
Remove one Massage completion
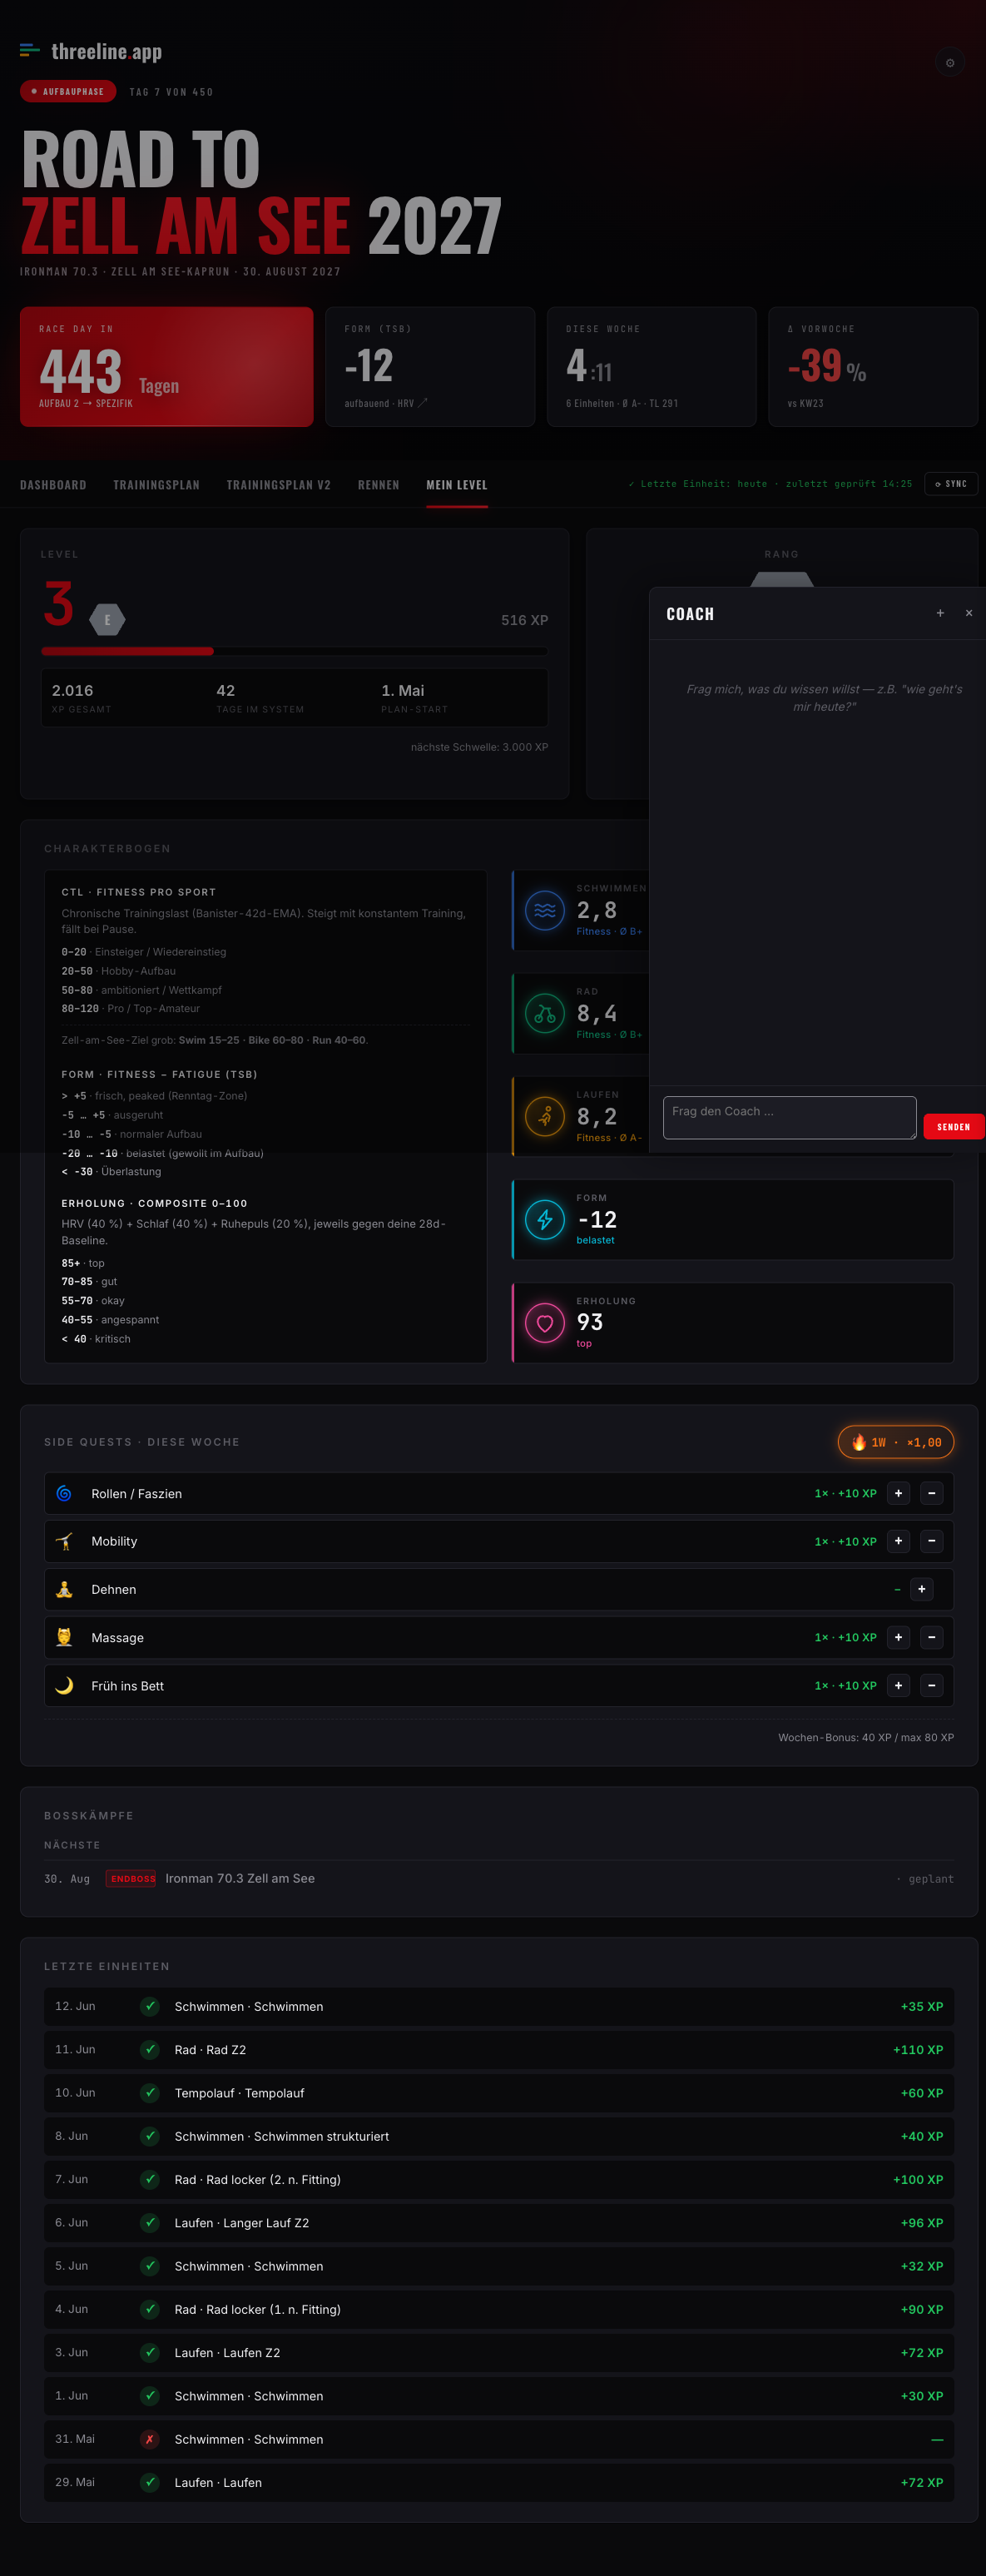pos(931,1637)
